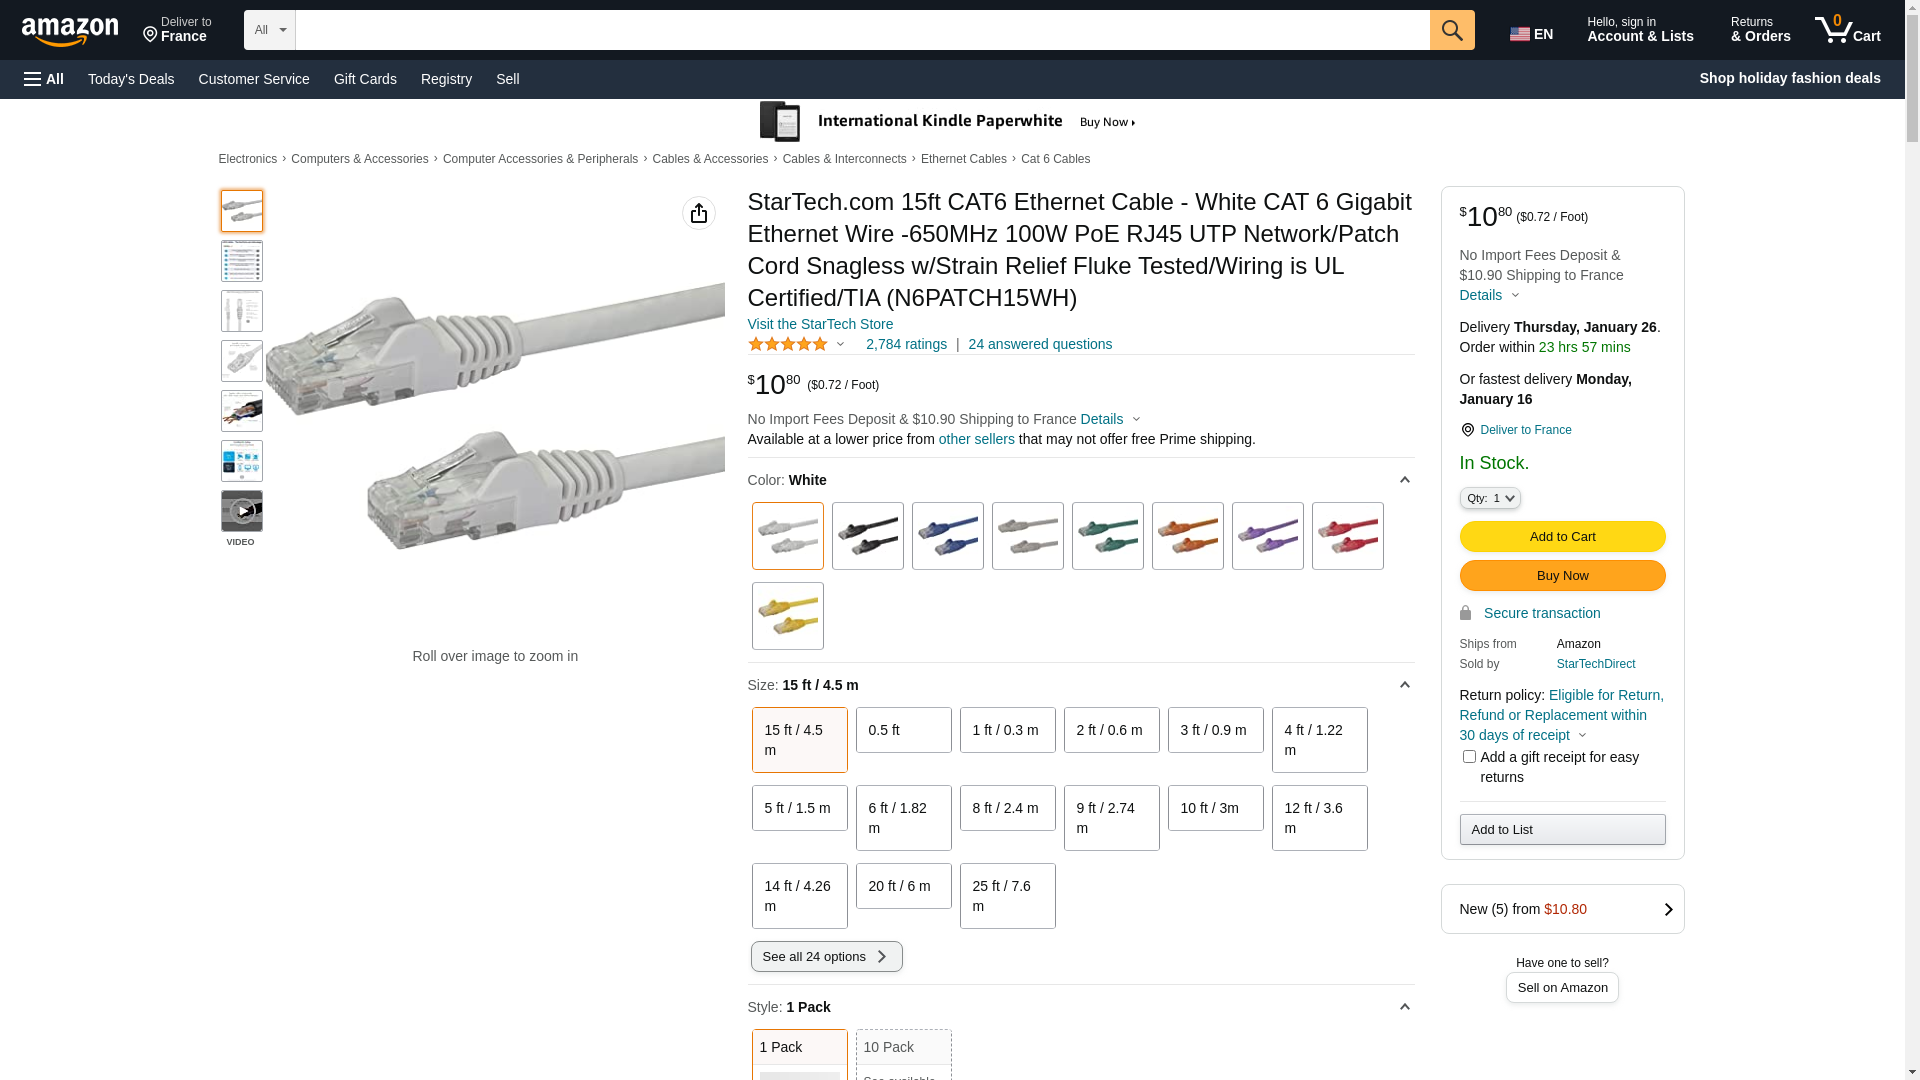
Task: Select the 25 ft / 7.6 m size
Action: click(1007, 896)
